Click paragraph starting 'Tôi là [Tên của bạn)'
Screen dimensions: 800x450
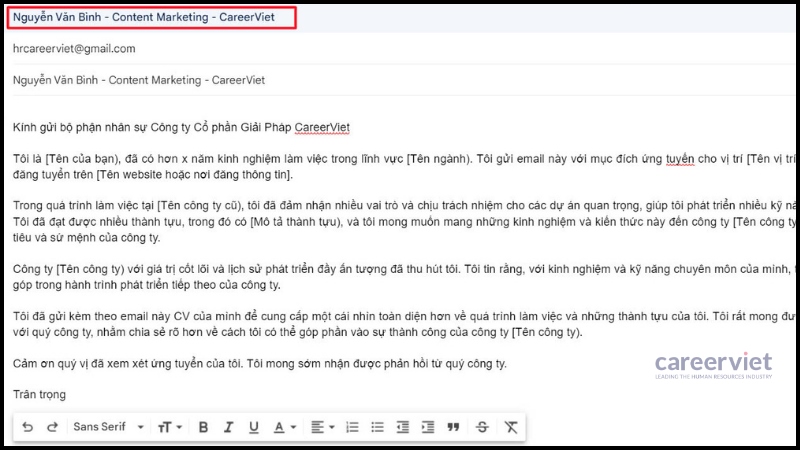[x=403, y=167]
